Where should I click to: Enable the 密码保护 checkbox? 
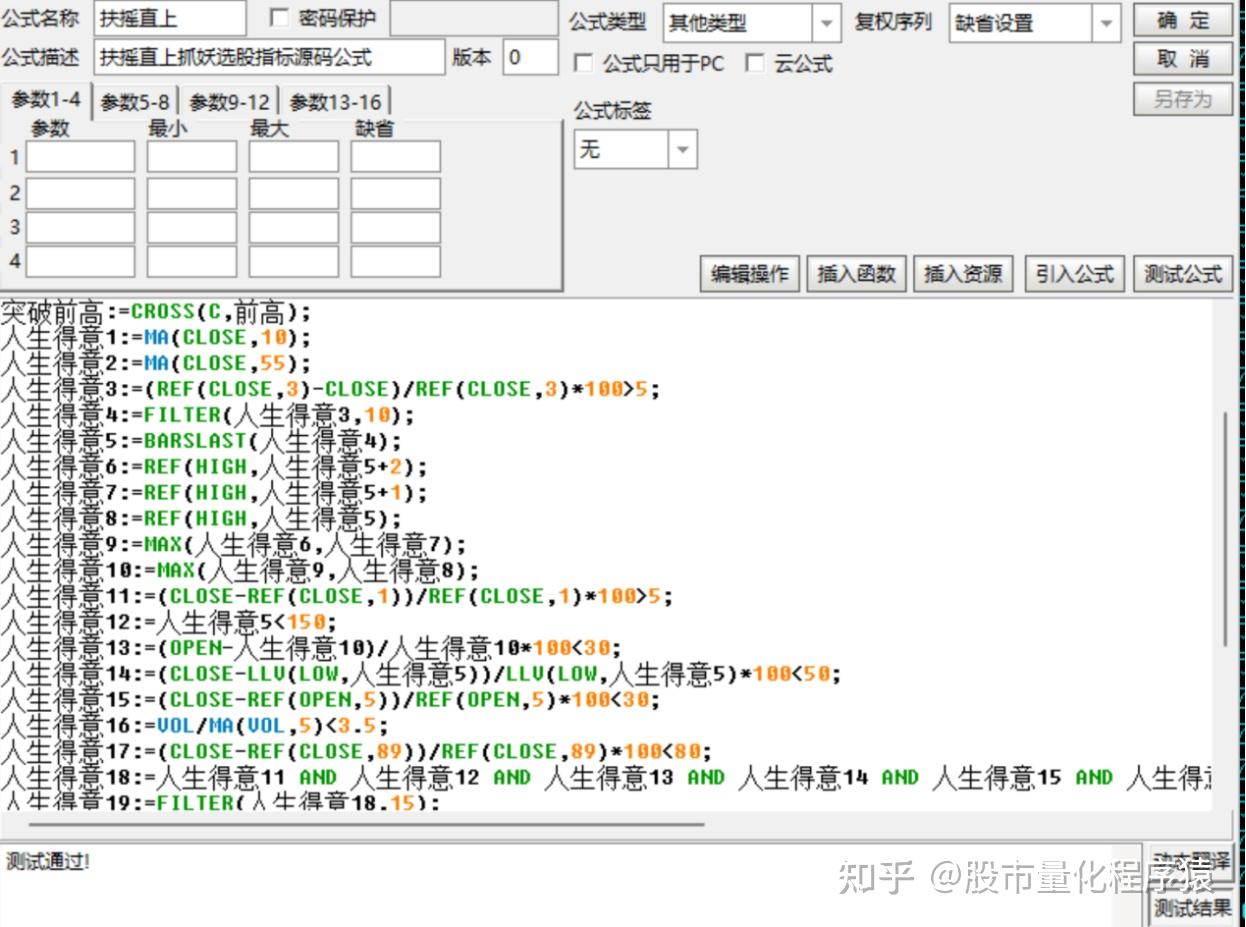[279, 18]
